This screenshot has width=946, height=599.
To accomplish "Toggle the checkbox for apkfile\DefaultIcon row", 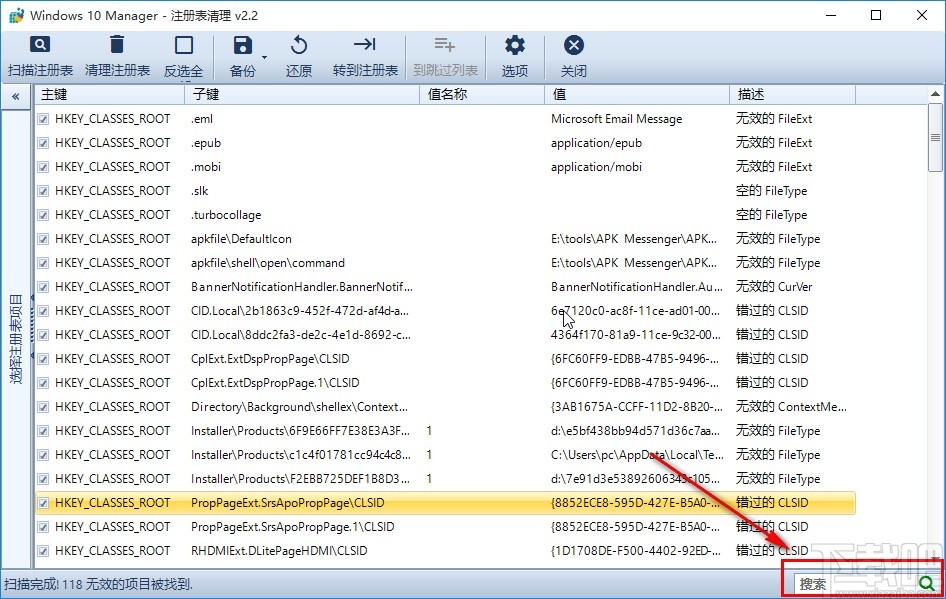I will click(41, 239).
